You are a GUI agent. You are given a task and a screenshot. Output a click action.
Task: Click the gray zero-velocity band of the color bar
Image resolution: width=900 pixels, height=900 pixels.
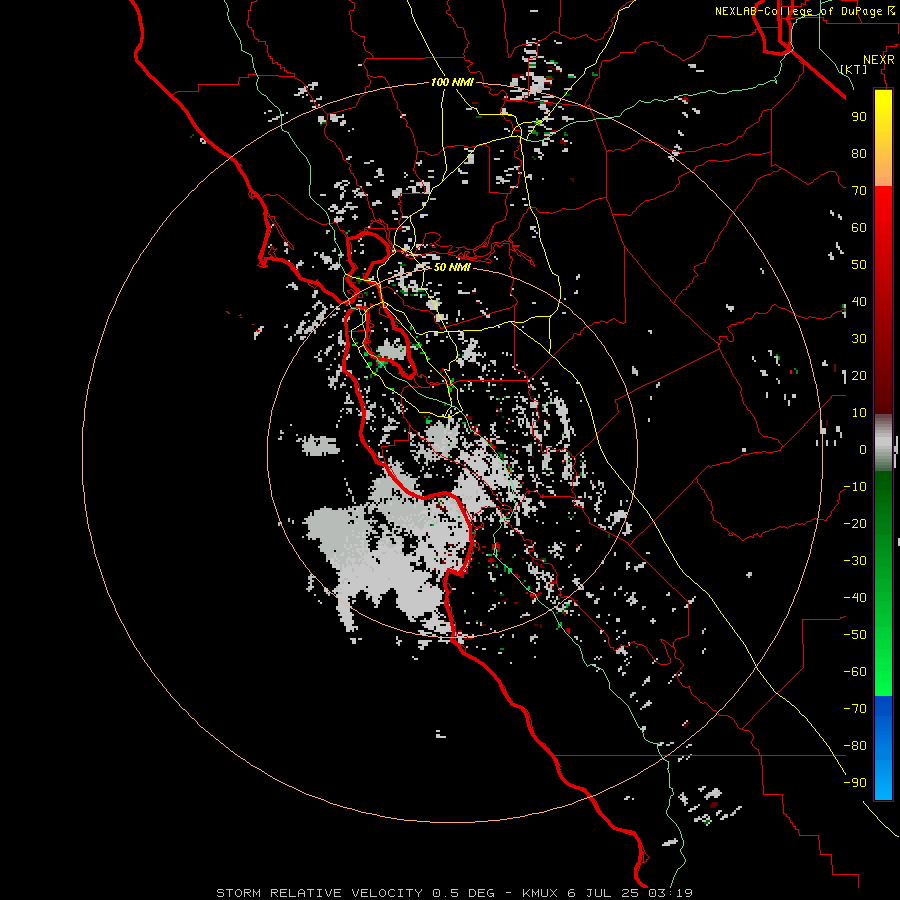point(883,443)
